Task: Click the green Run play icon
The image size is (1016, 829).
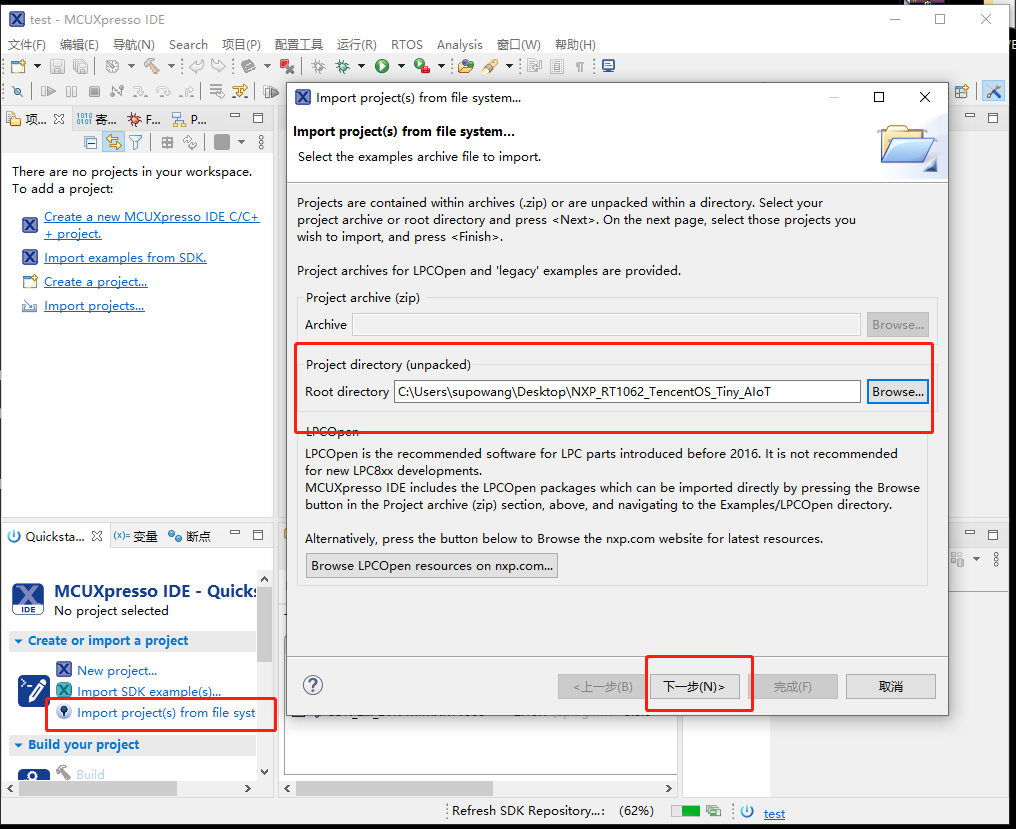Action: (x=382, y=66)
